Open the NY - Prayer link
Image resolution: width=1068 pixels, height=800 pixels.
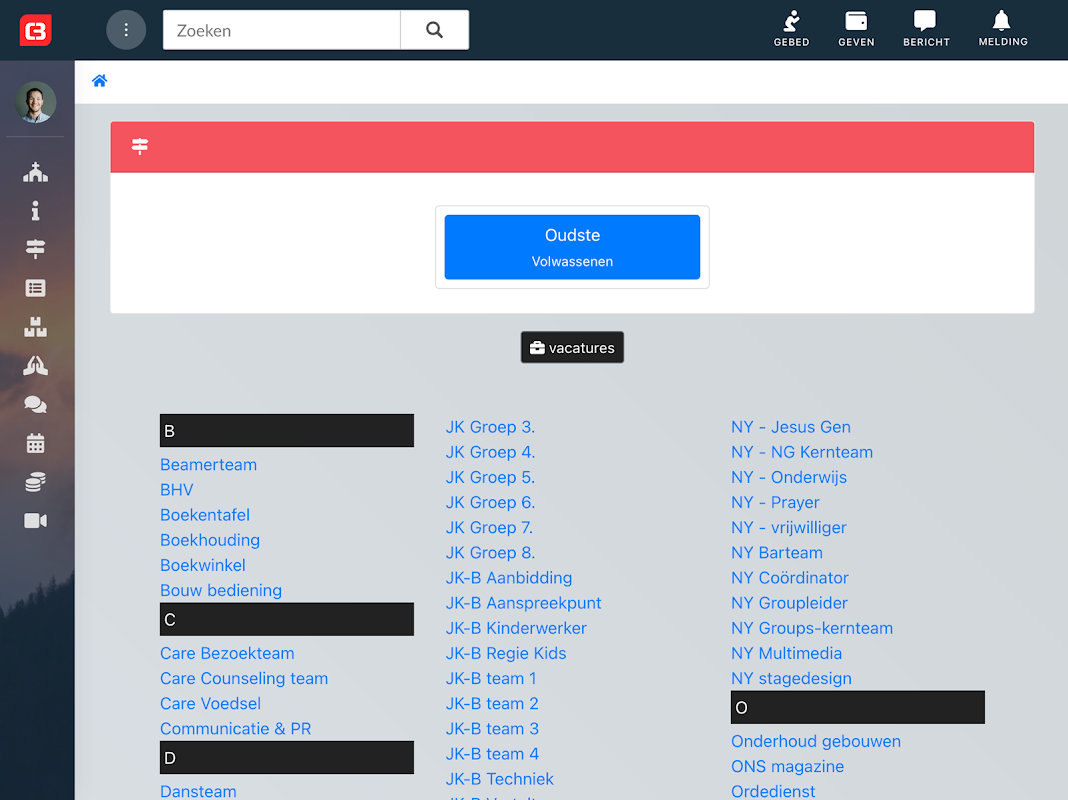(x=775, y=502)
